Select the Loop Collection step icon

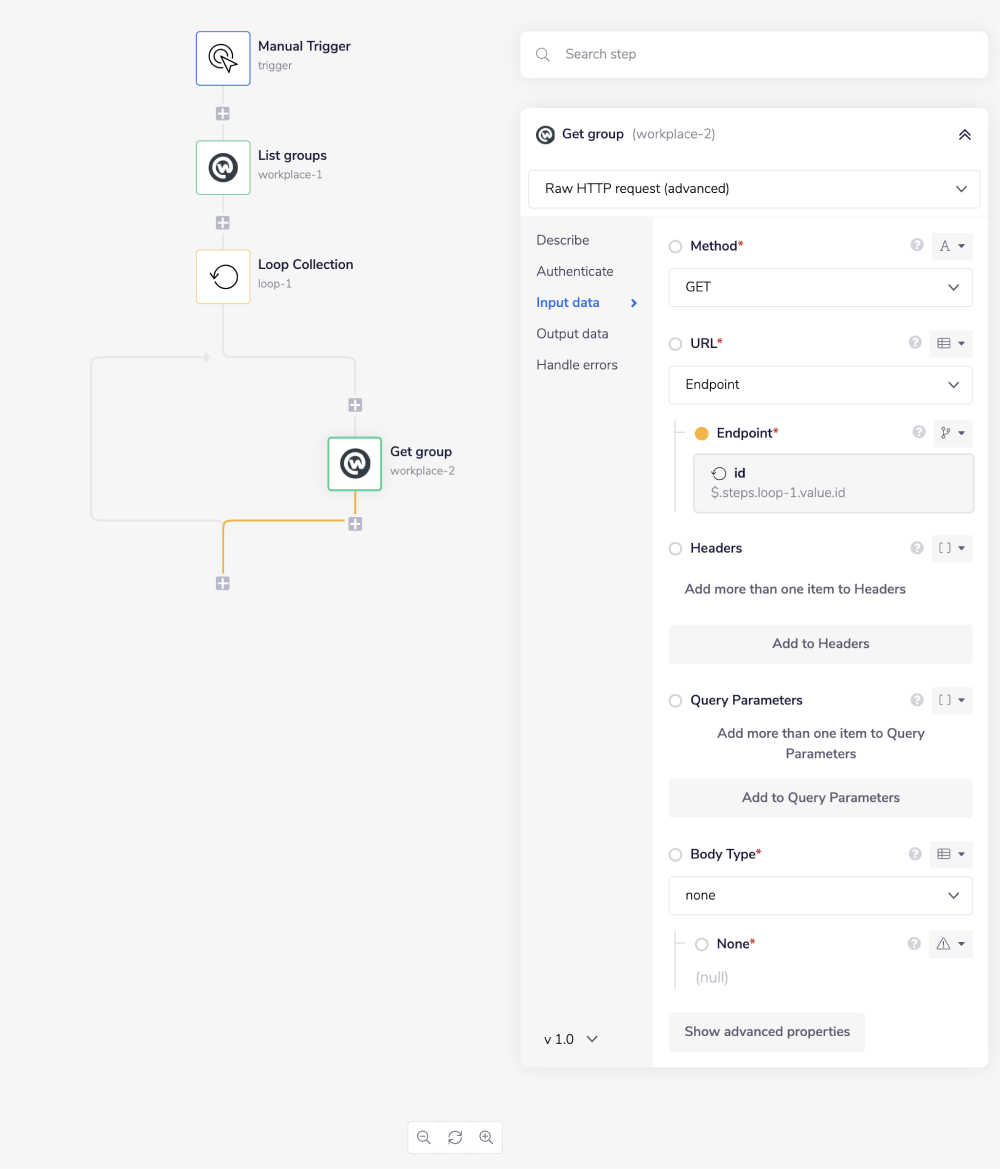223,276
